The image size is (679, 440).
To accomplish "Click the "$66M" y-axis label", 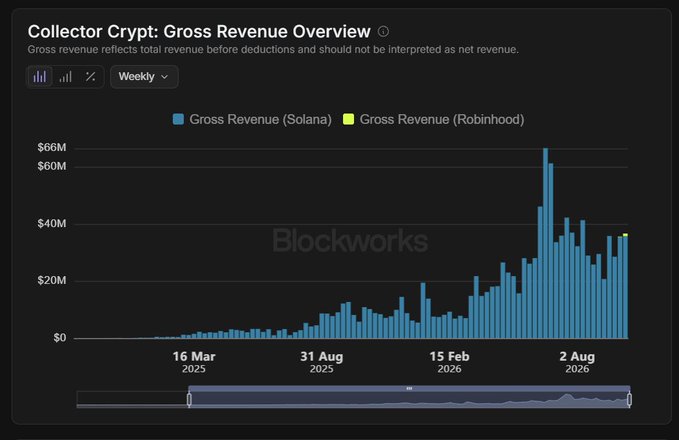I will click(52, 148).
